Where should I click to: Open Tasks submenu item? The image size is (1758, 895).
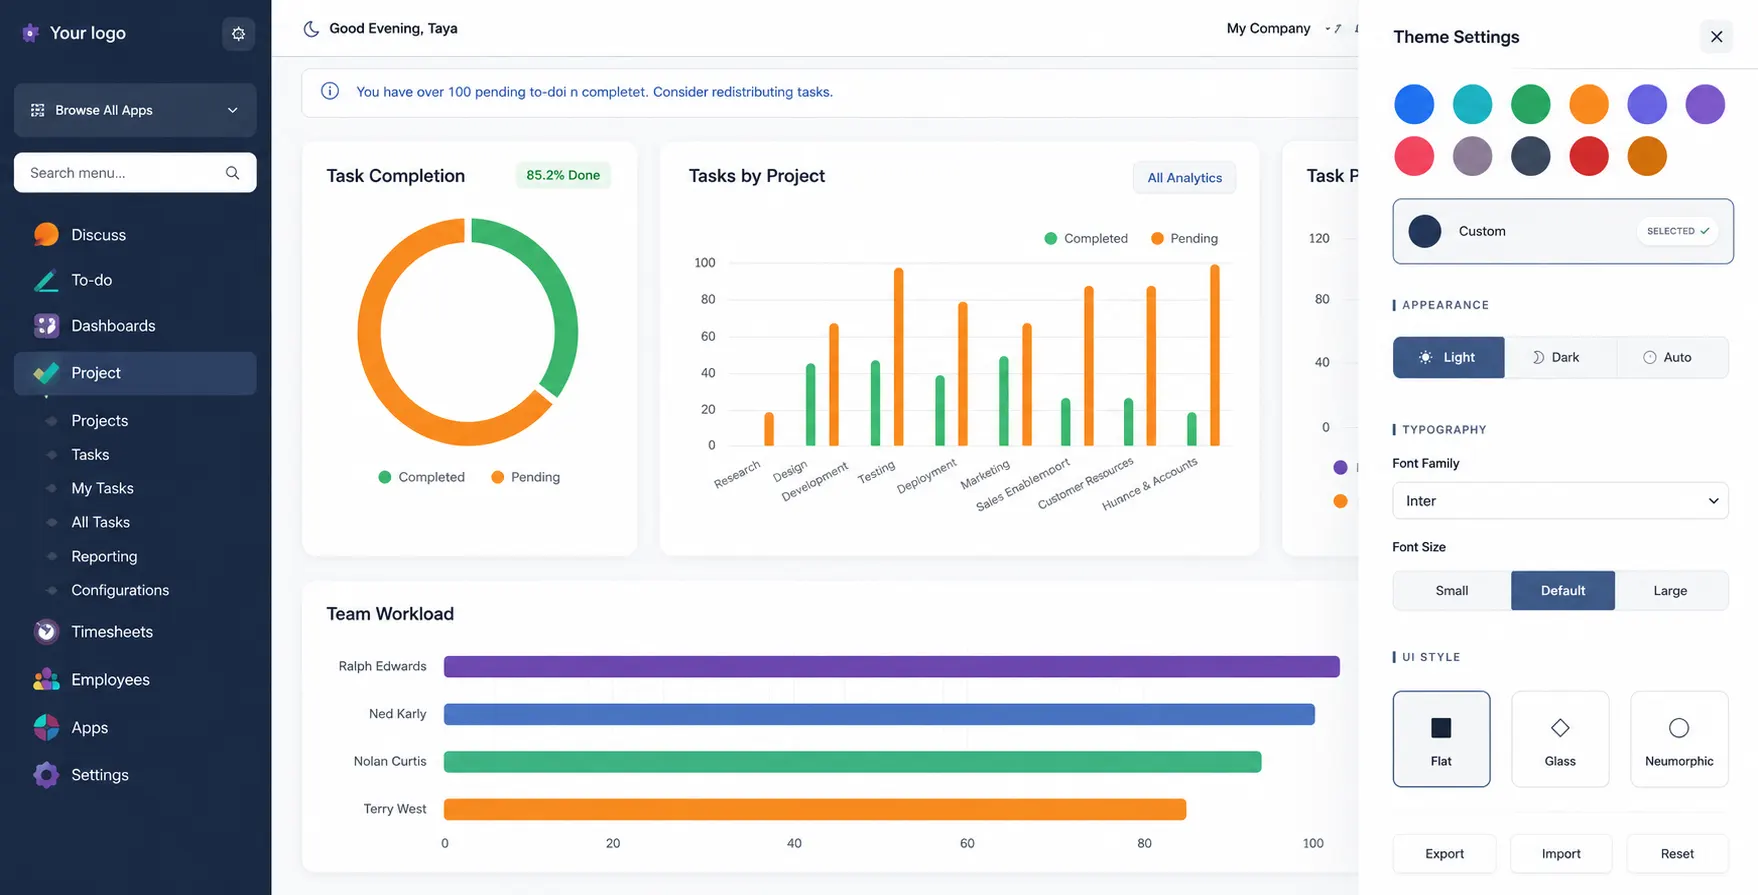pyautogui.click(x=90, y=455)
